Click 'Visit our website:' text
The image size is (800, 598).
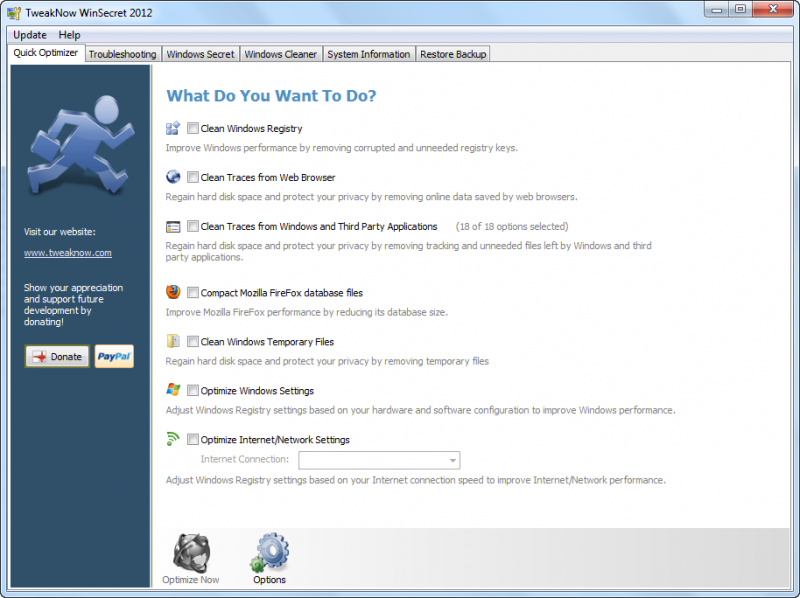point(60,232)
